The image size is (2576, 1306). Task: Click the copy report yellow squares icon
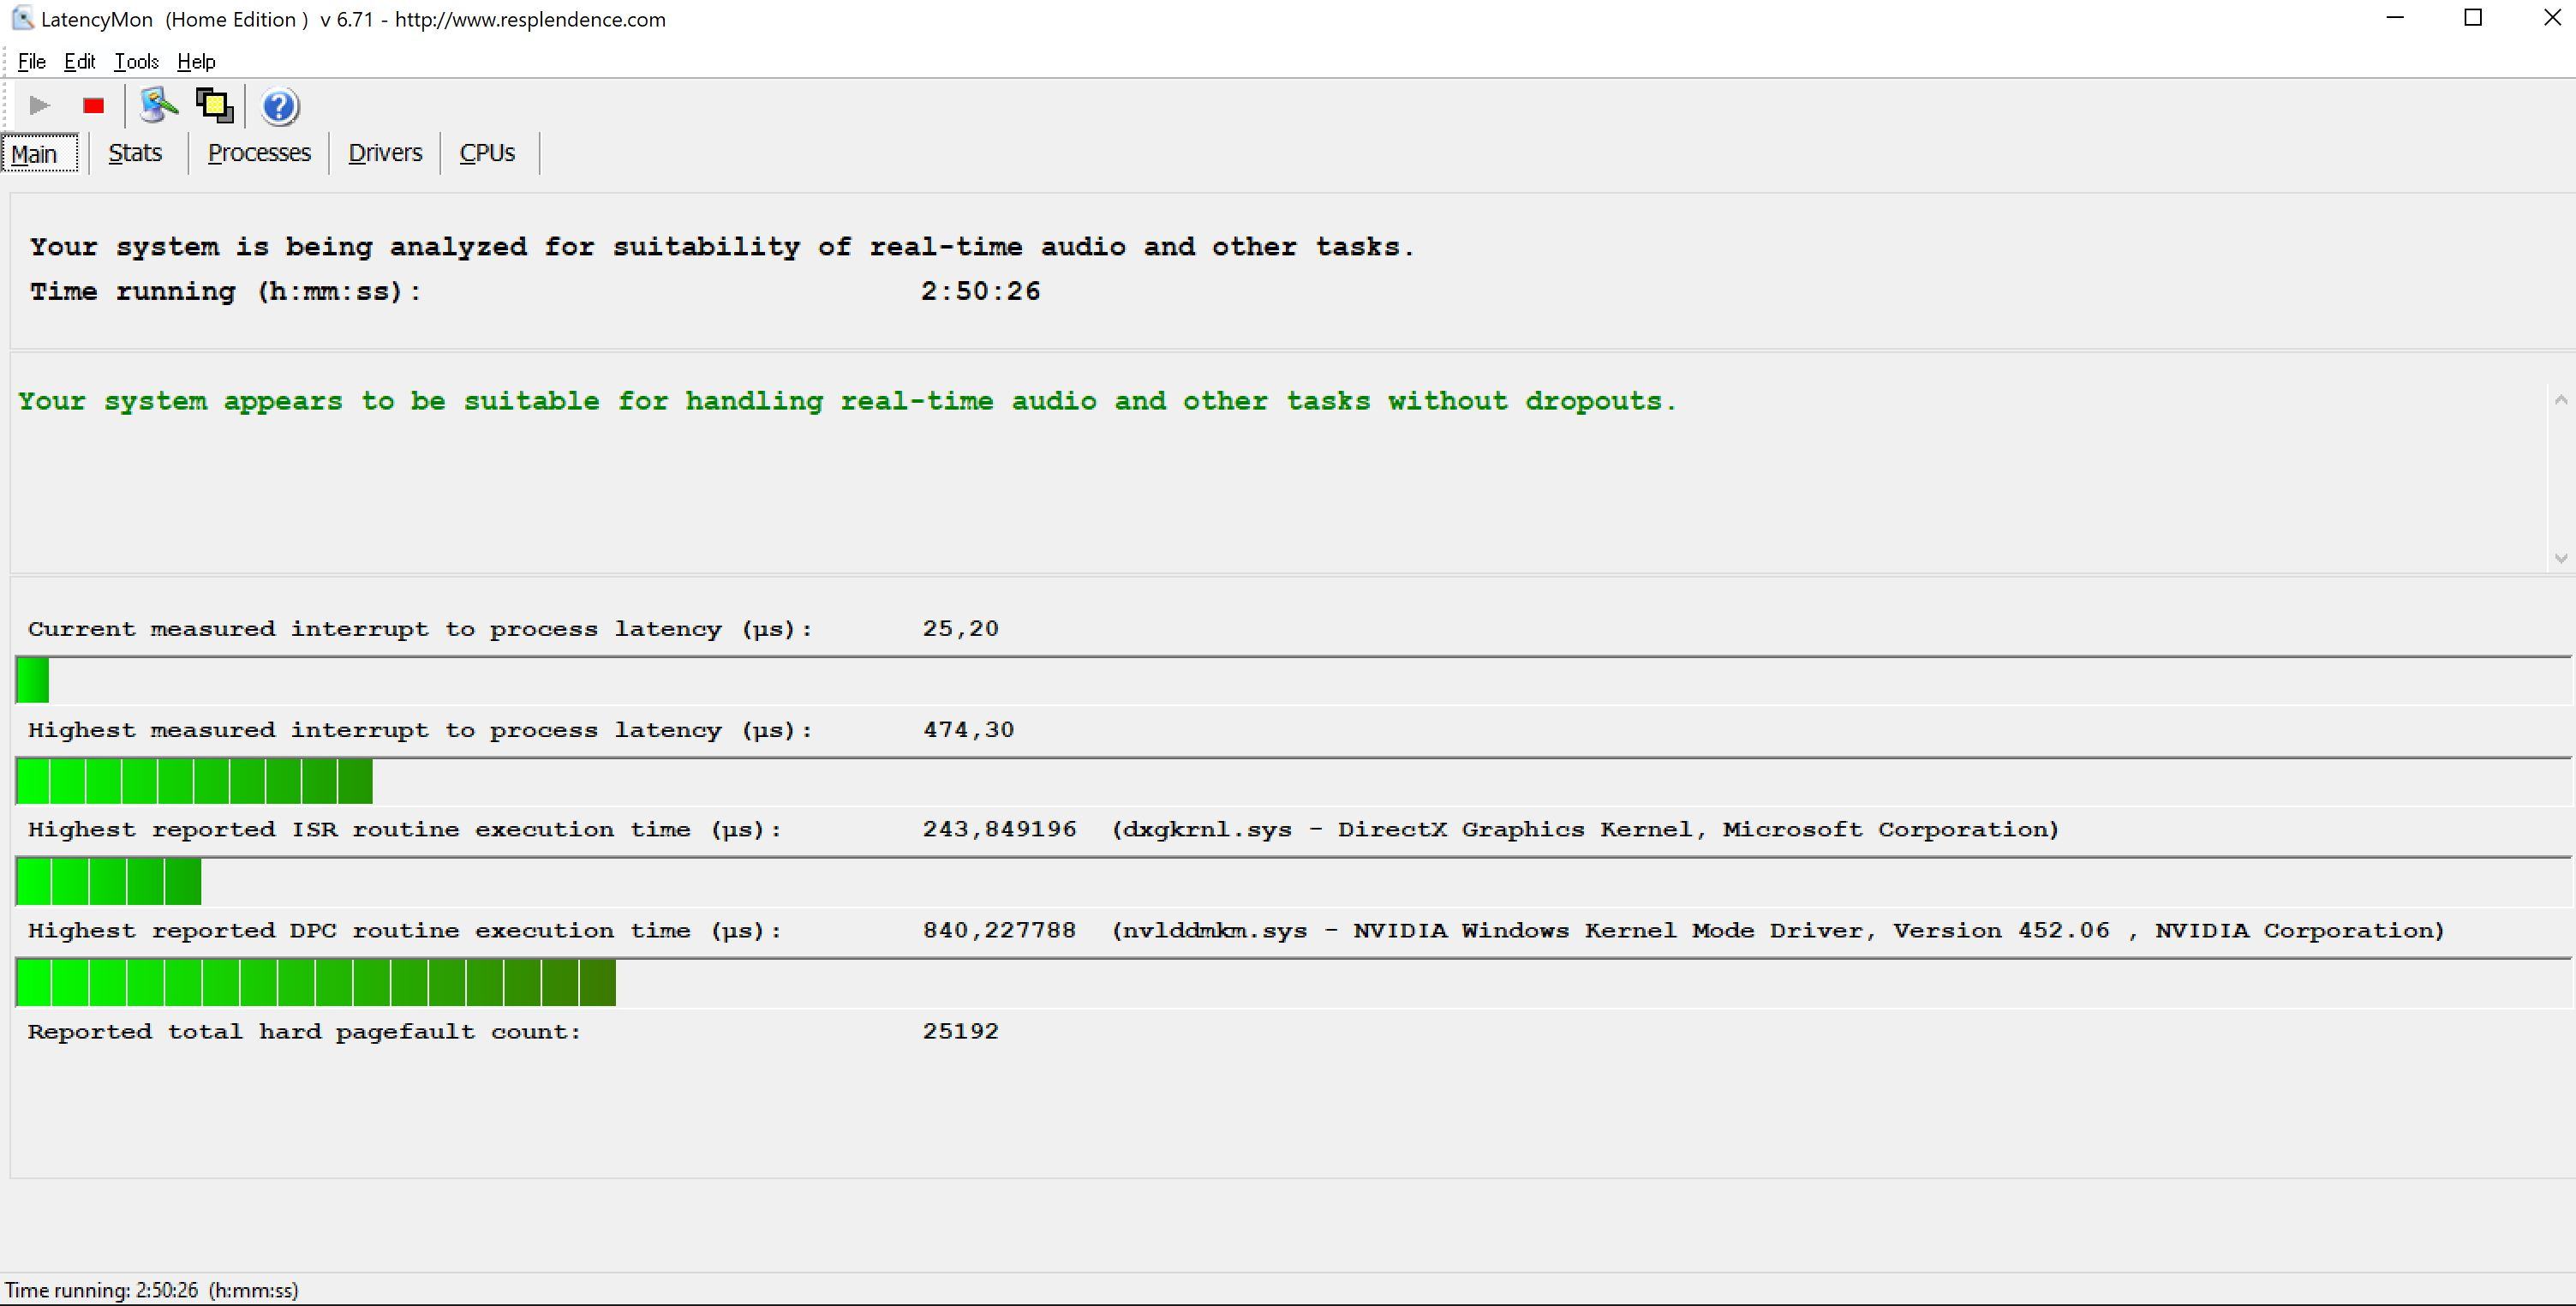click(x=214, y=106)
